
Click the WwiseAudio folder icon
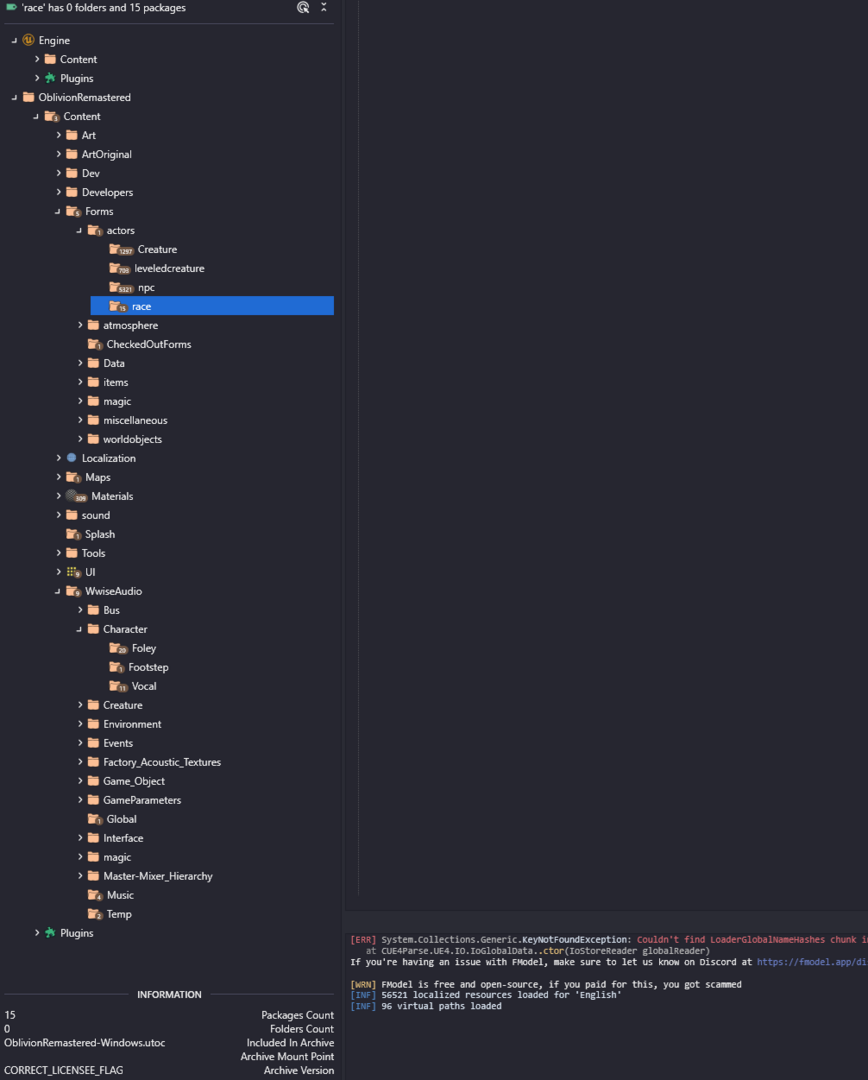pyautogui.click(x=74, y=591)
